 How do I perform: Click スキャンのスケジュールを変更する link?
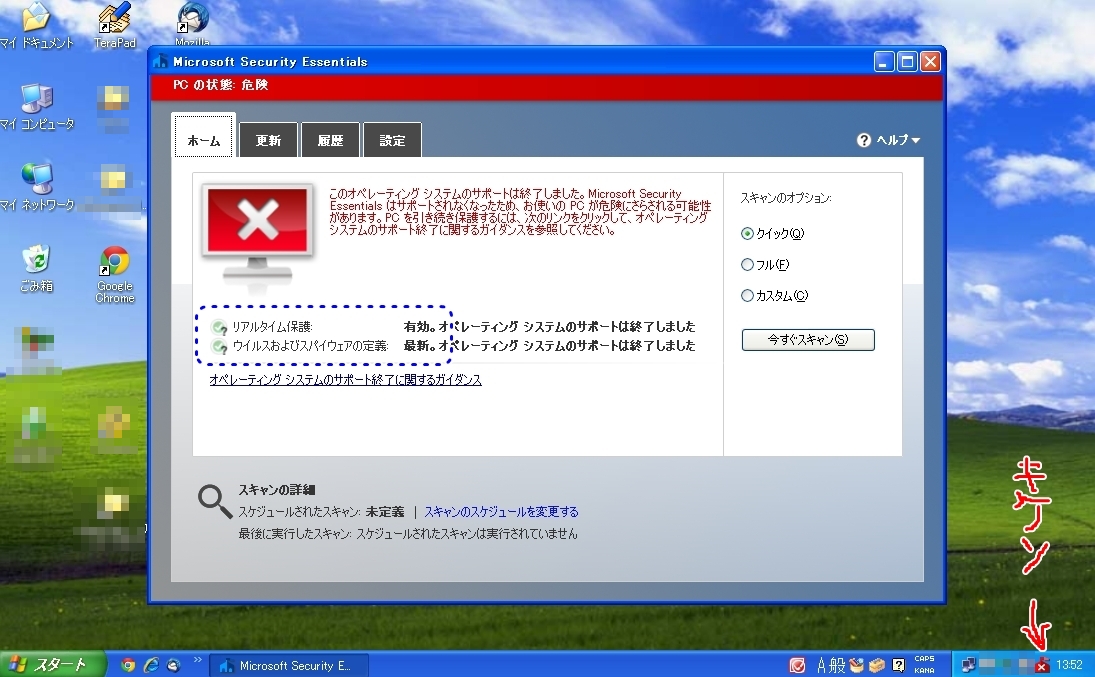coord(501,512)
